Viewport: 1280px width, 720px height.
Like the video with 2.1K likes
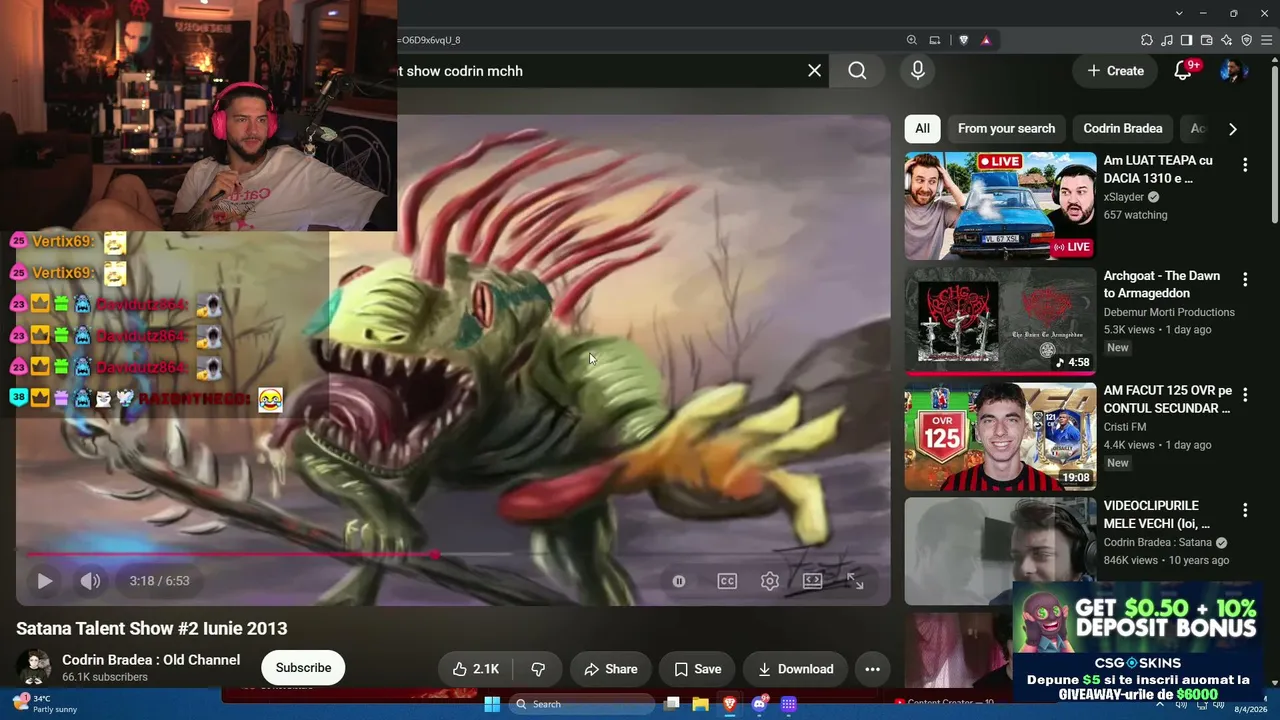pos(475,669)
